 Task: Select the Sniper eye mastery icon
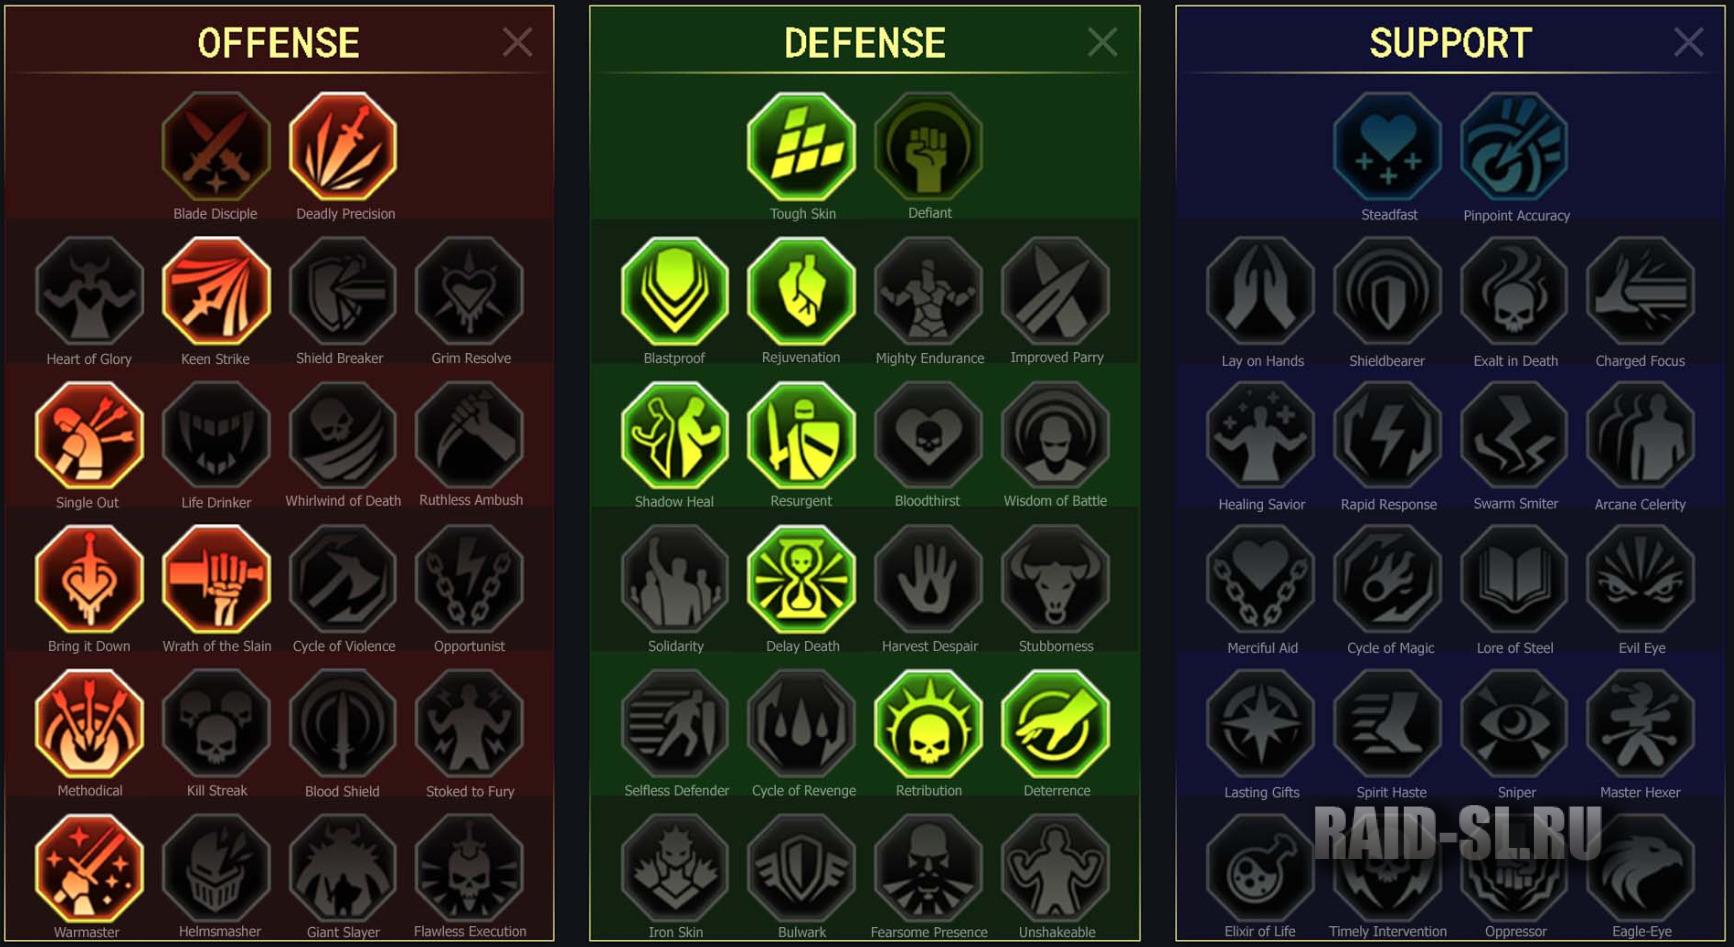click(1514, 723)
